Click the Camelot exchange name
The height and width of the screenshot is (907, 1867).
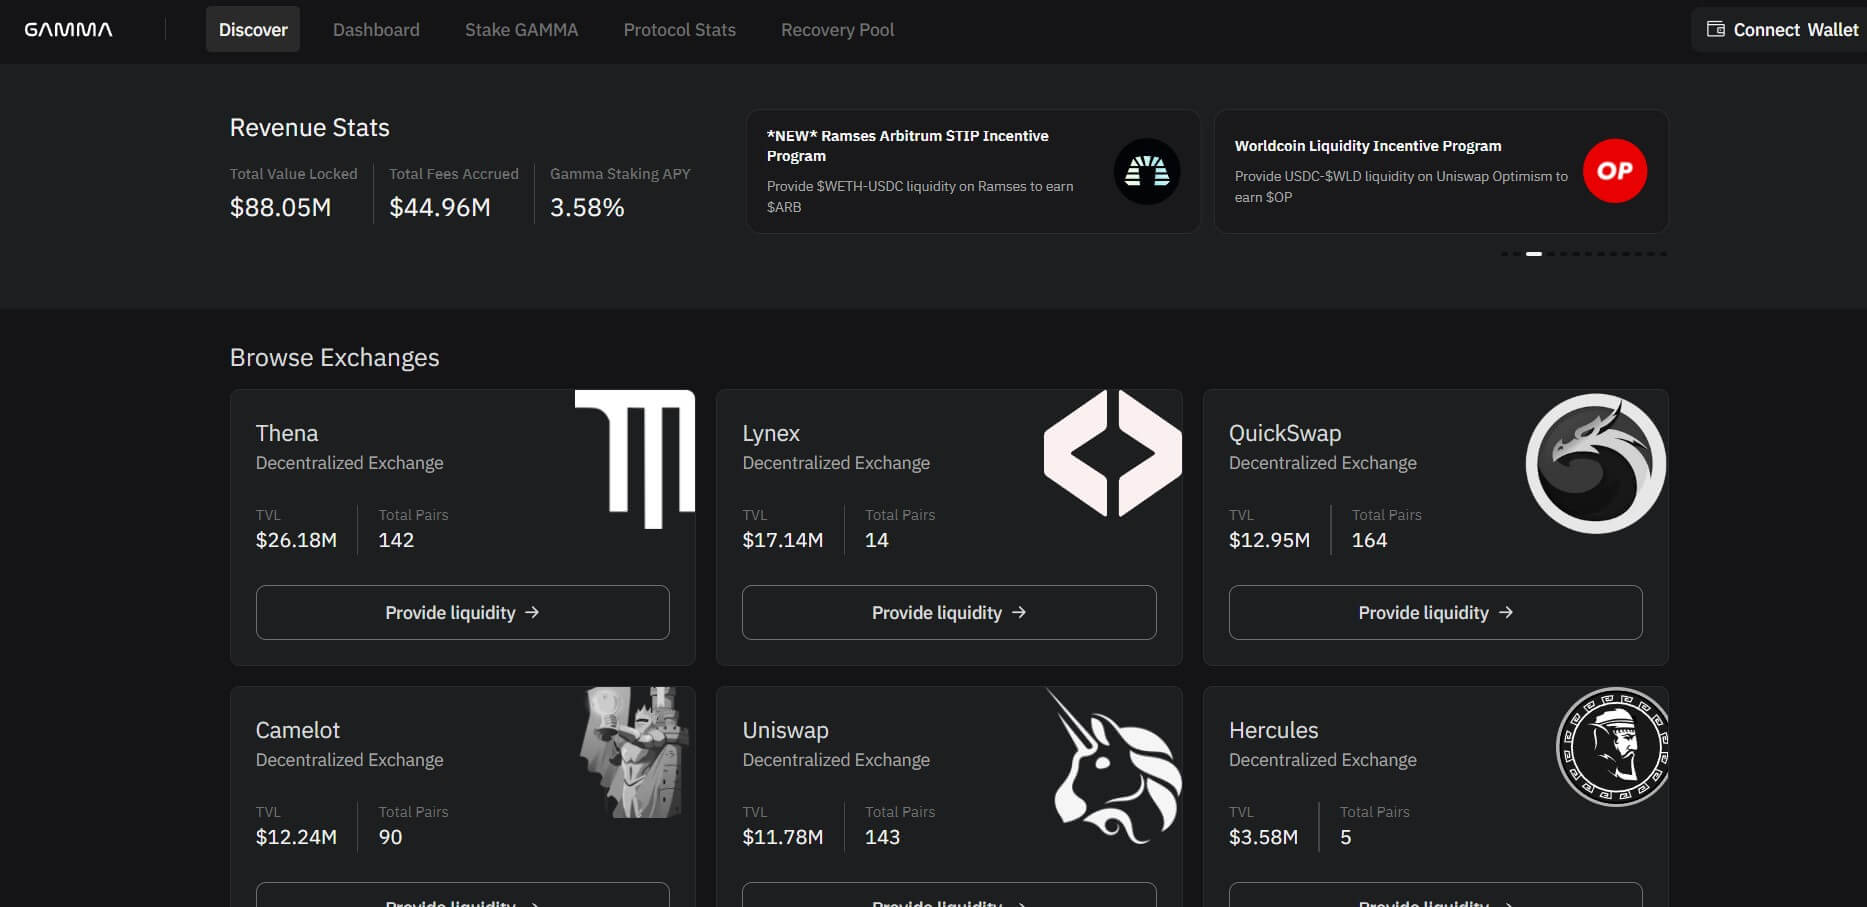[x=298, y=730]
